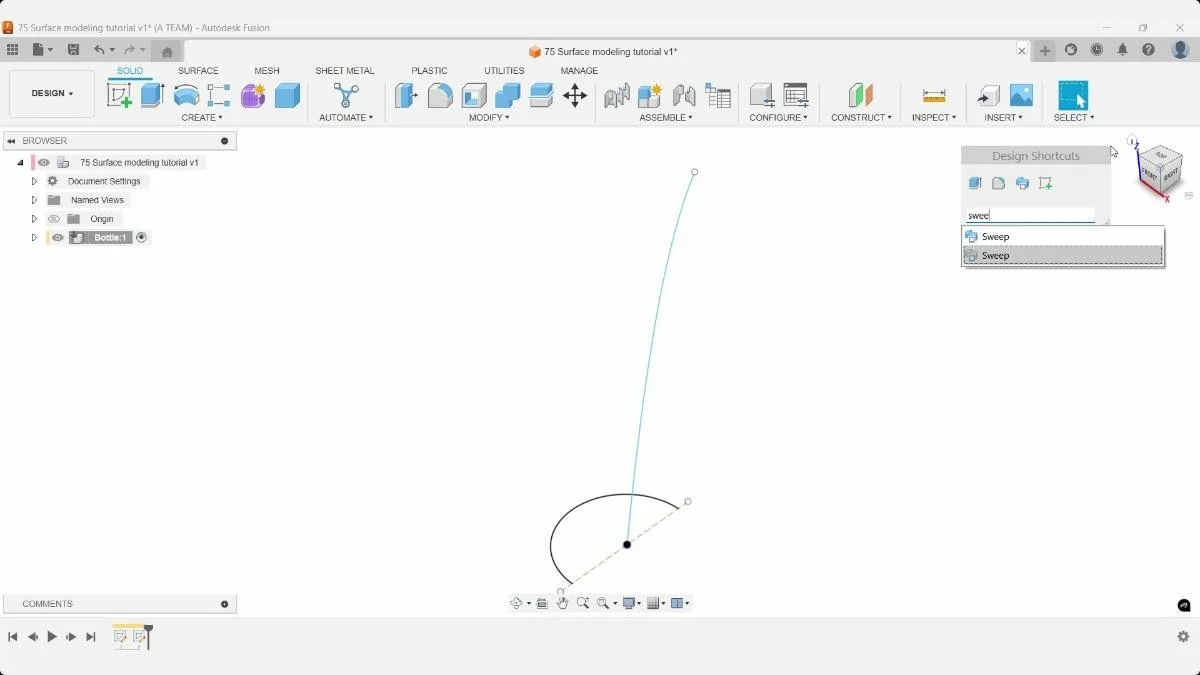The width and height of the screenshot is (1200, 675).
Task: Activate the Select tool icon
Action: [1073, 96]
